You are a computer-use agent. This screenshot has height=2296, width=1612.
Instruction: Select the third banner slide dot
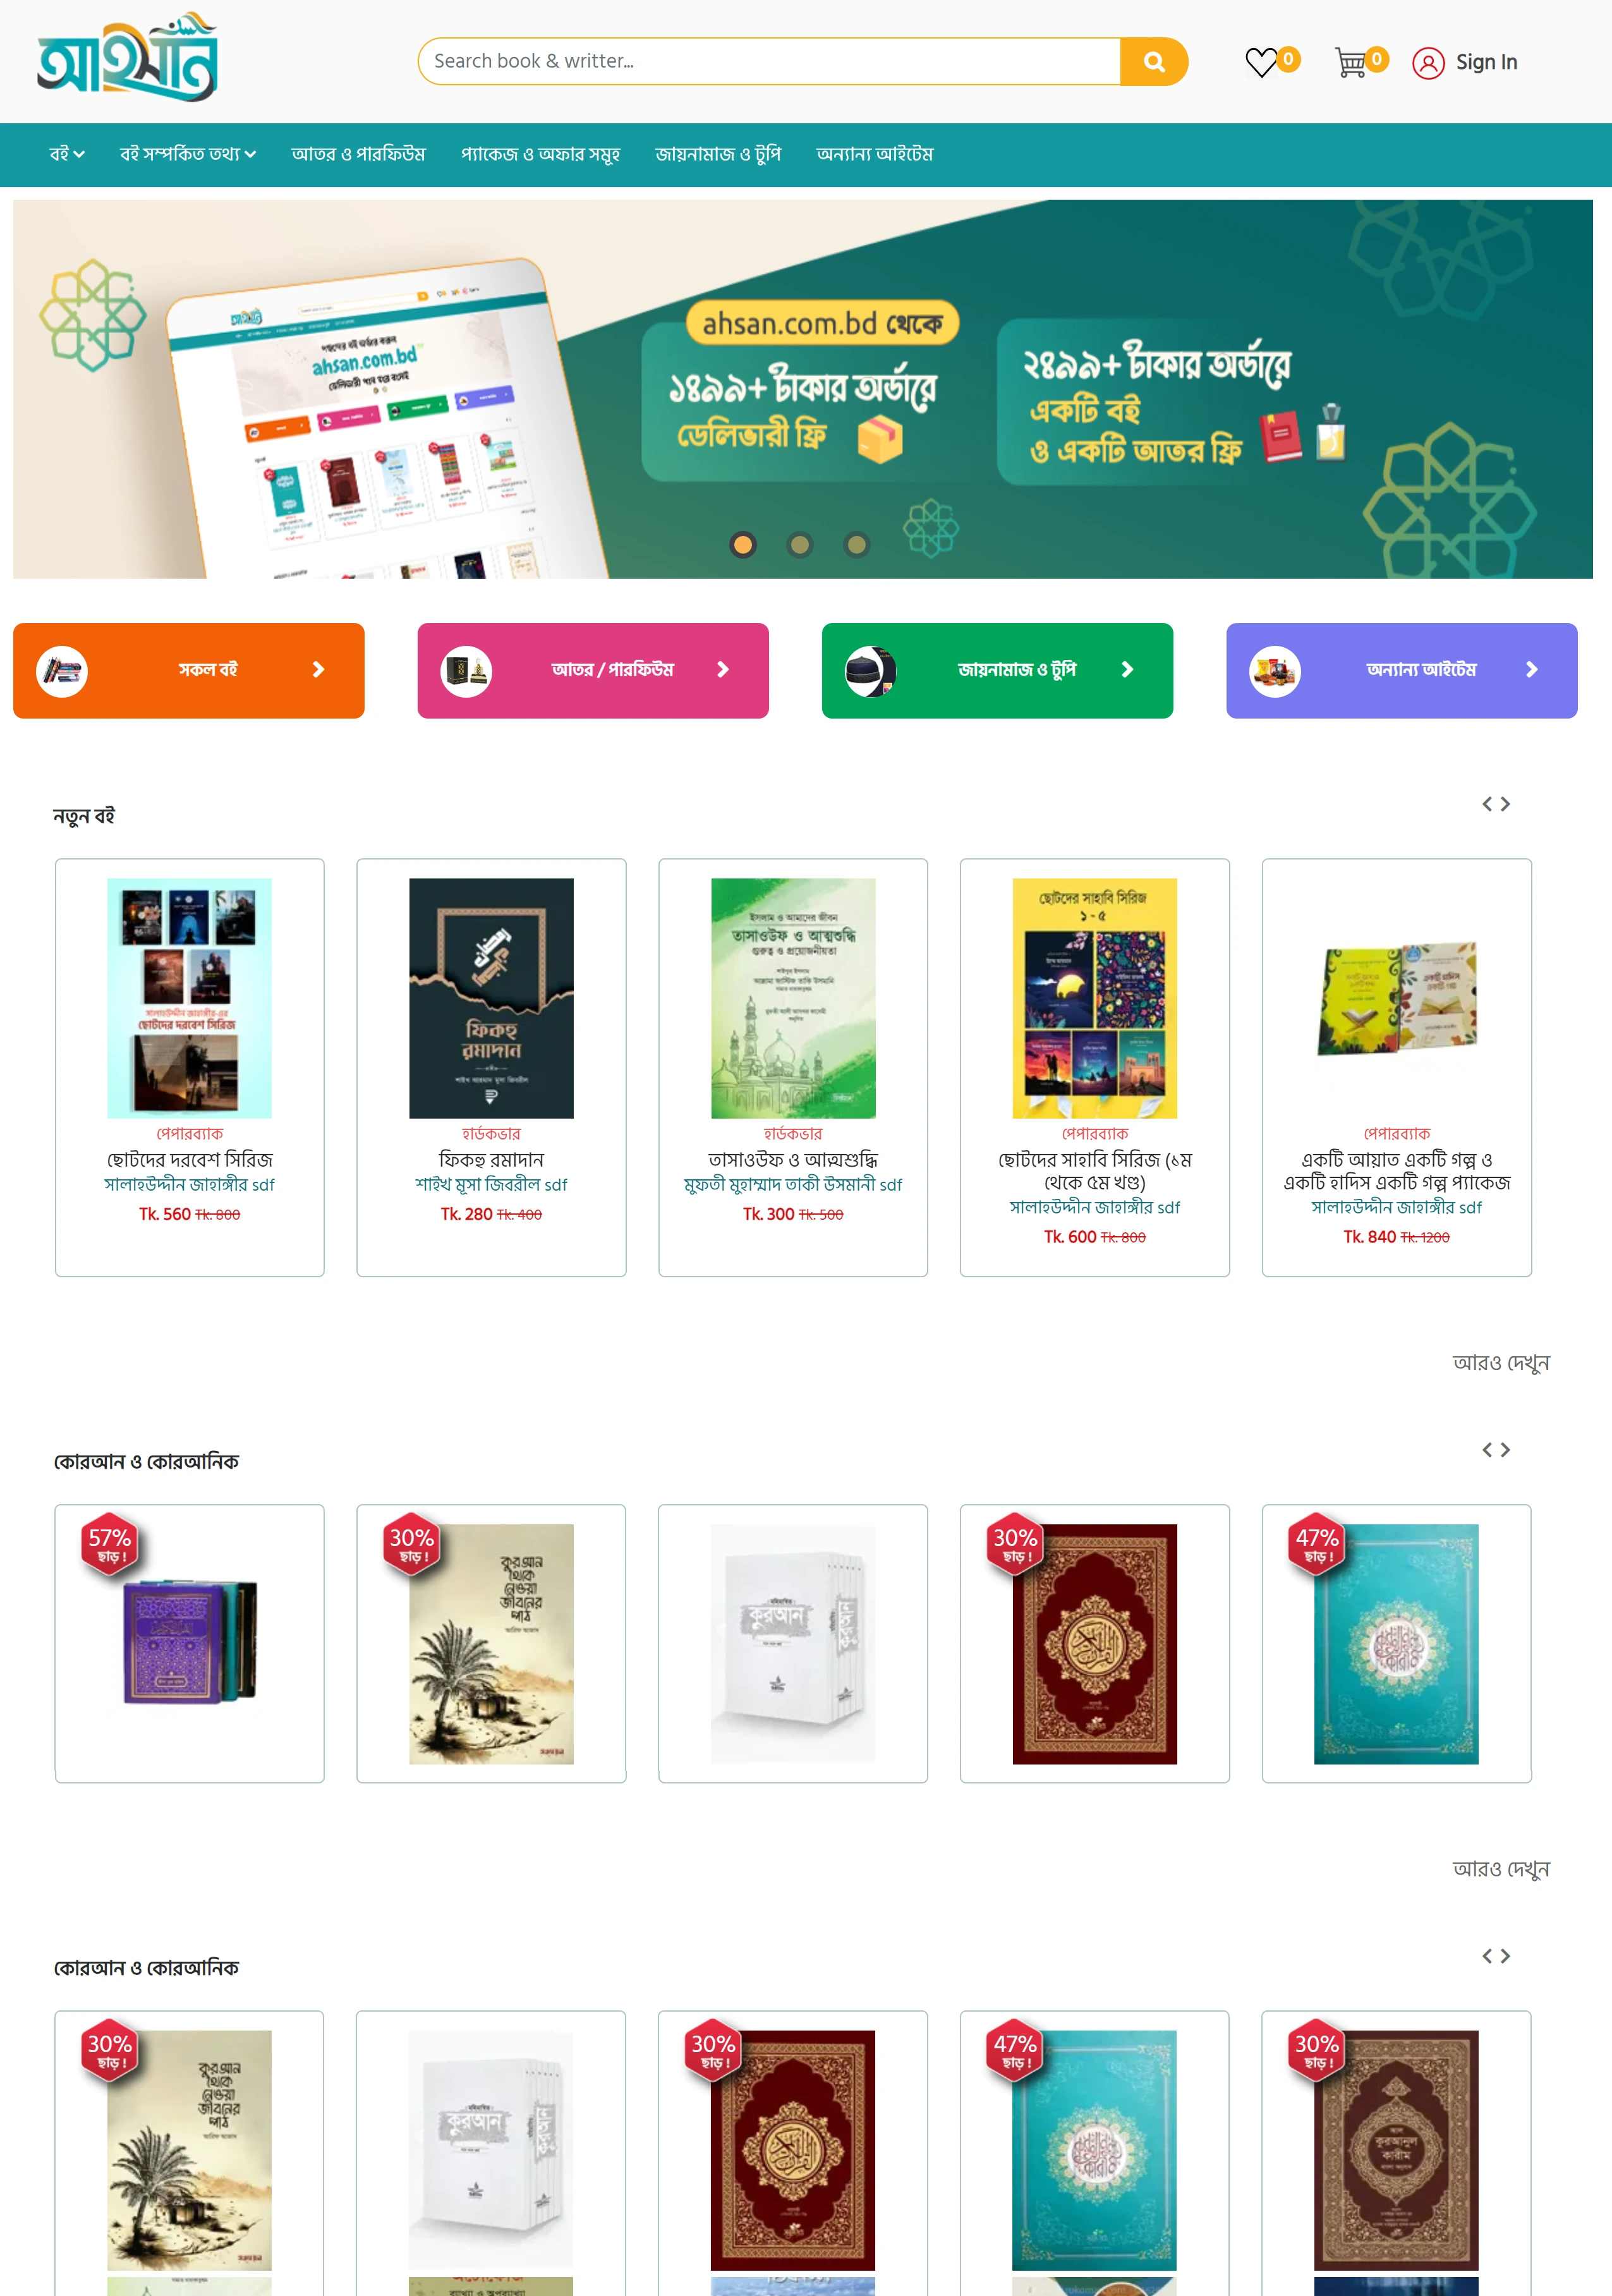(856, 545)
